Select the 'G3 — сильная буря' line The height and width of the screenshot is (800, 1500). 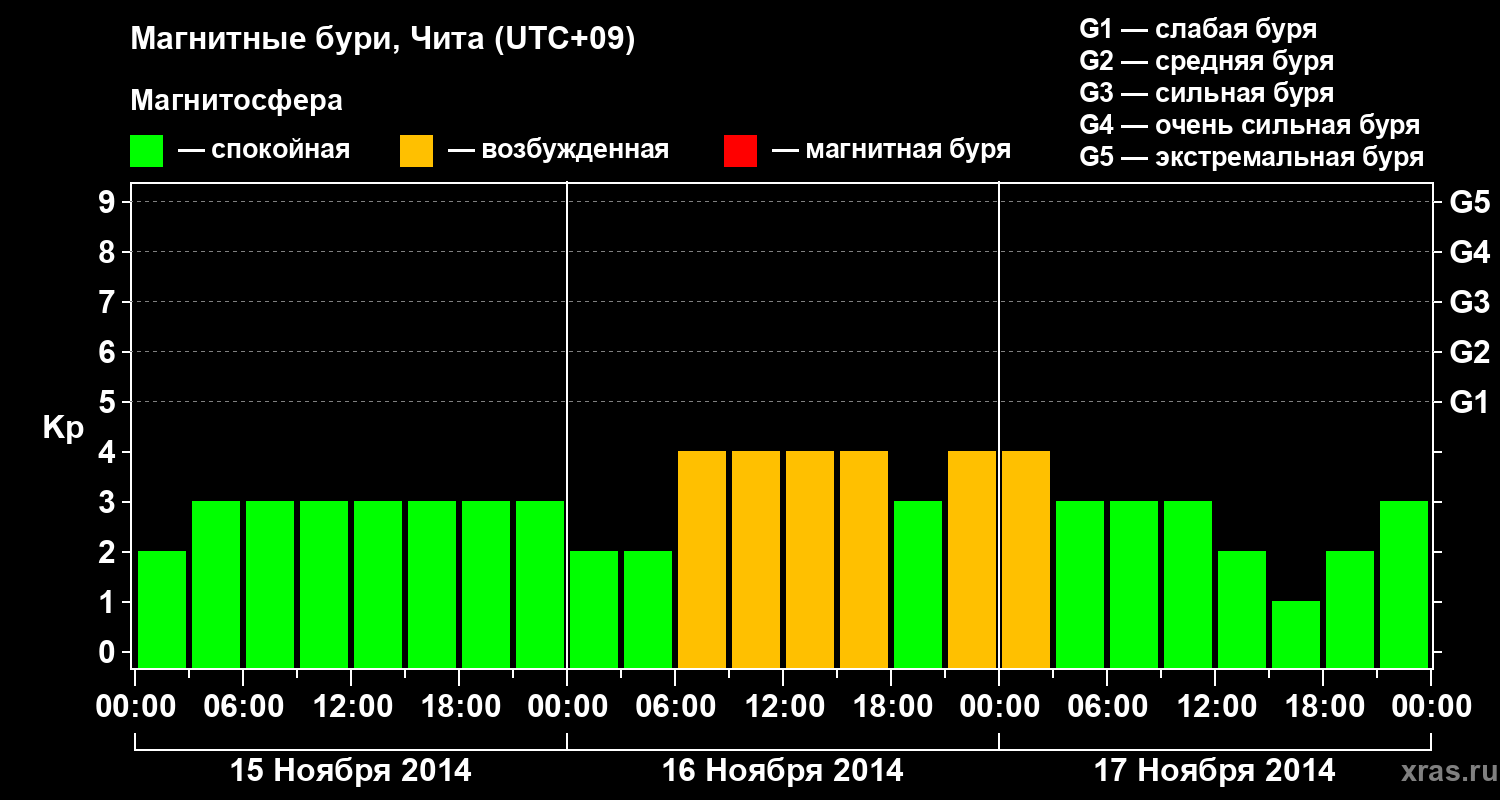[1206, 93]
